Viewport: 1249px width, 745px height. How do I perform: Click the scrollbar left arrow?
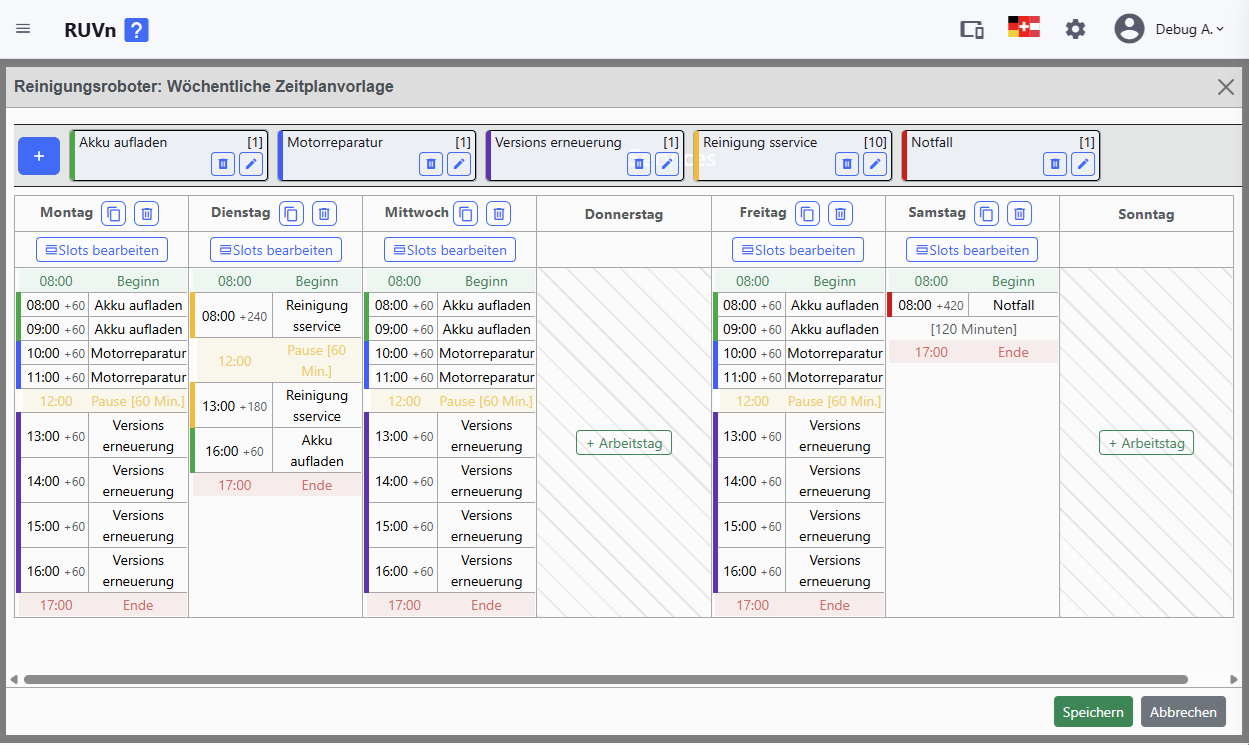coord(13,680)
